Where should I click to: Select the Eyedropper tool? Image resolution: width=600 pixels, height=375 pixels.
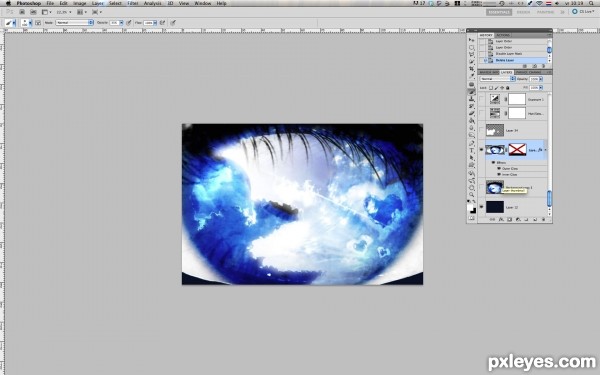tap(471, 75)
